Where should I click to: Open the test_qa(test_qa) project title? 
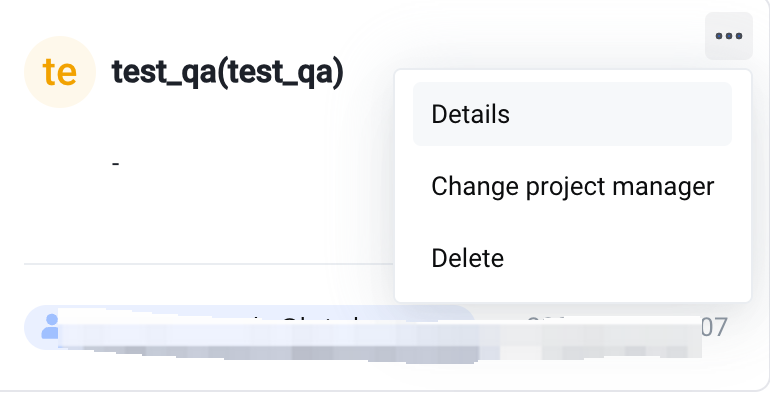(227, 73)
